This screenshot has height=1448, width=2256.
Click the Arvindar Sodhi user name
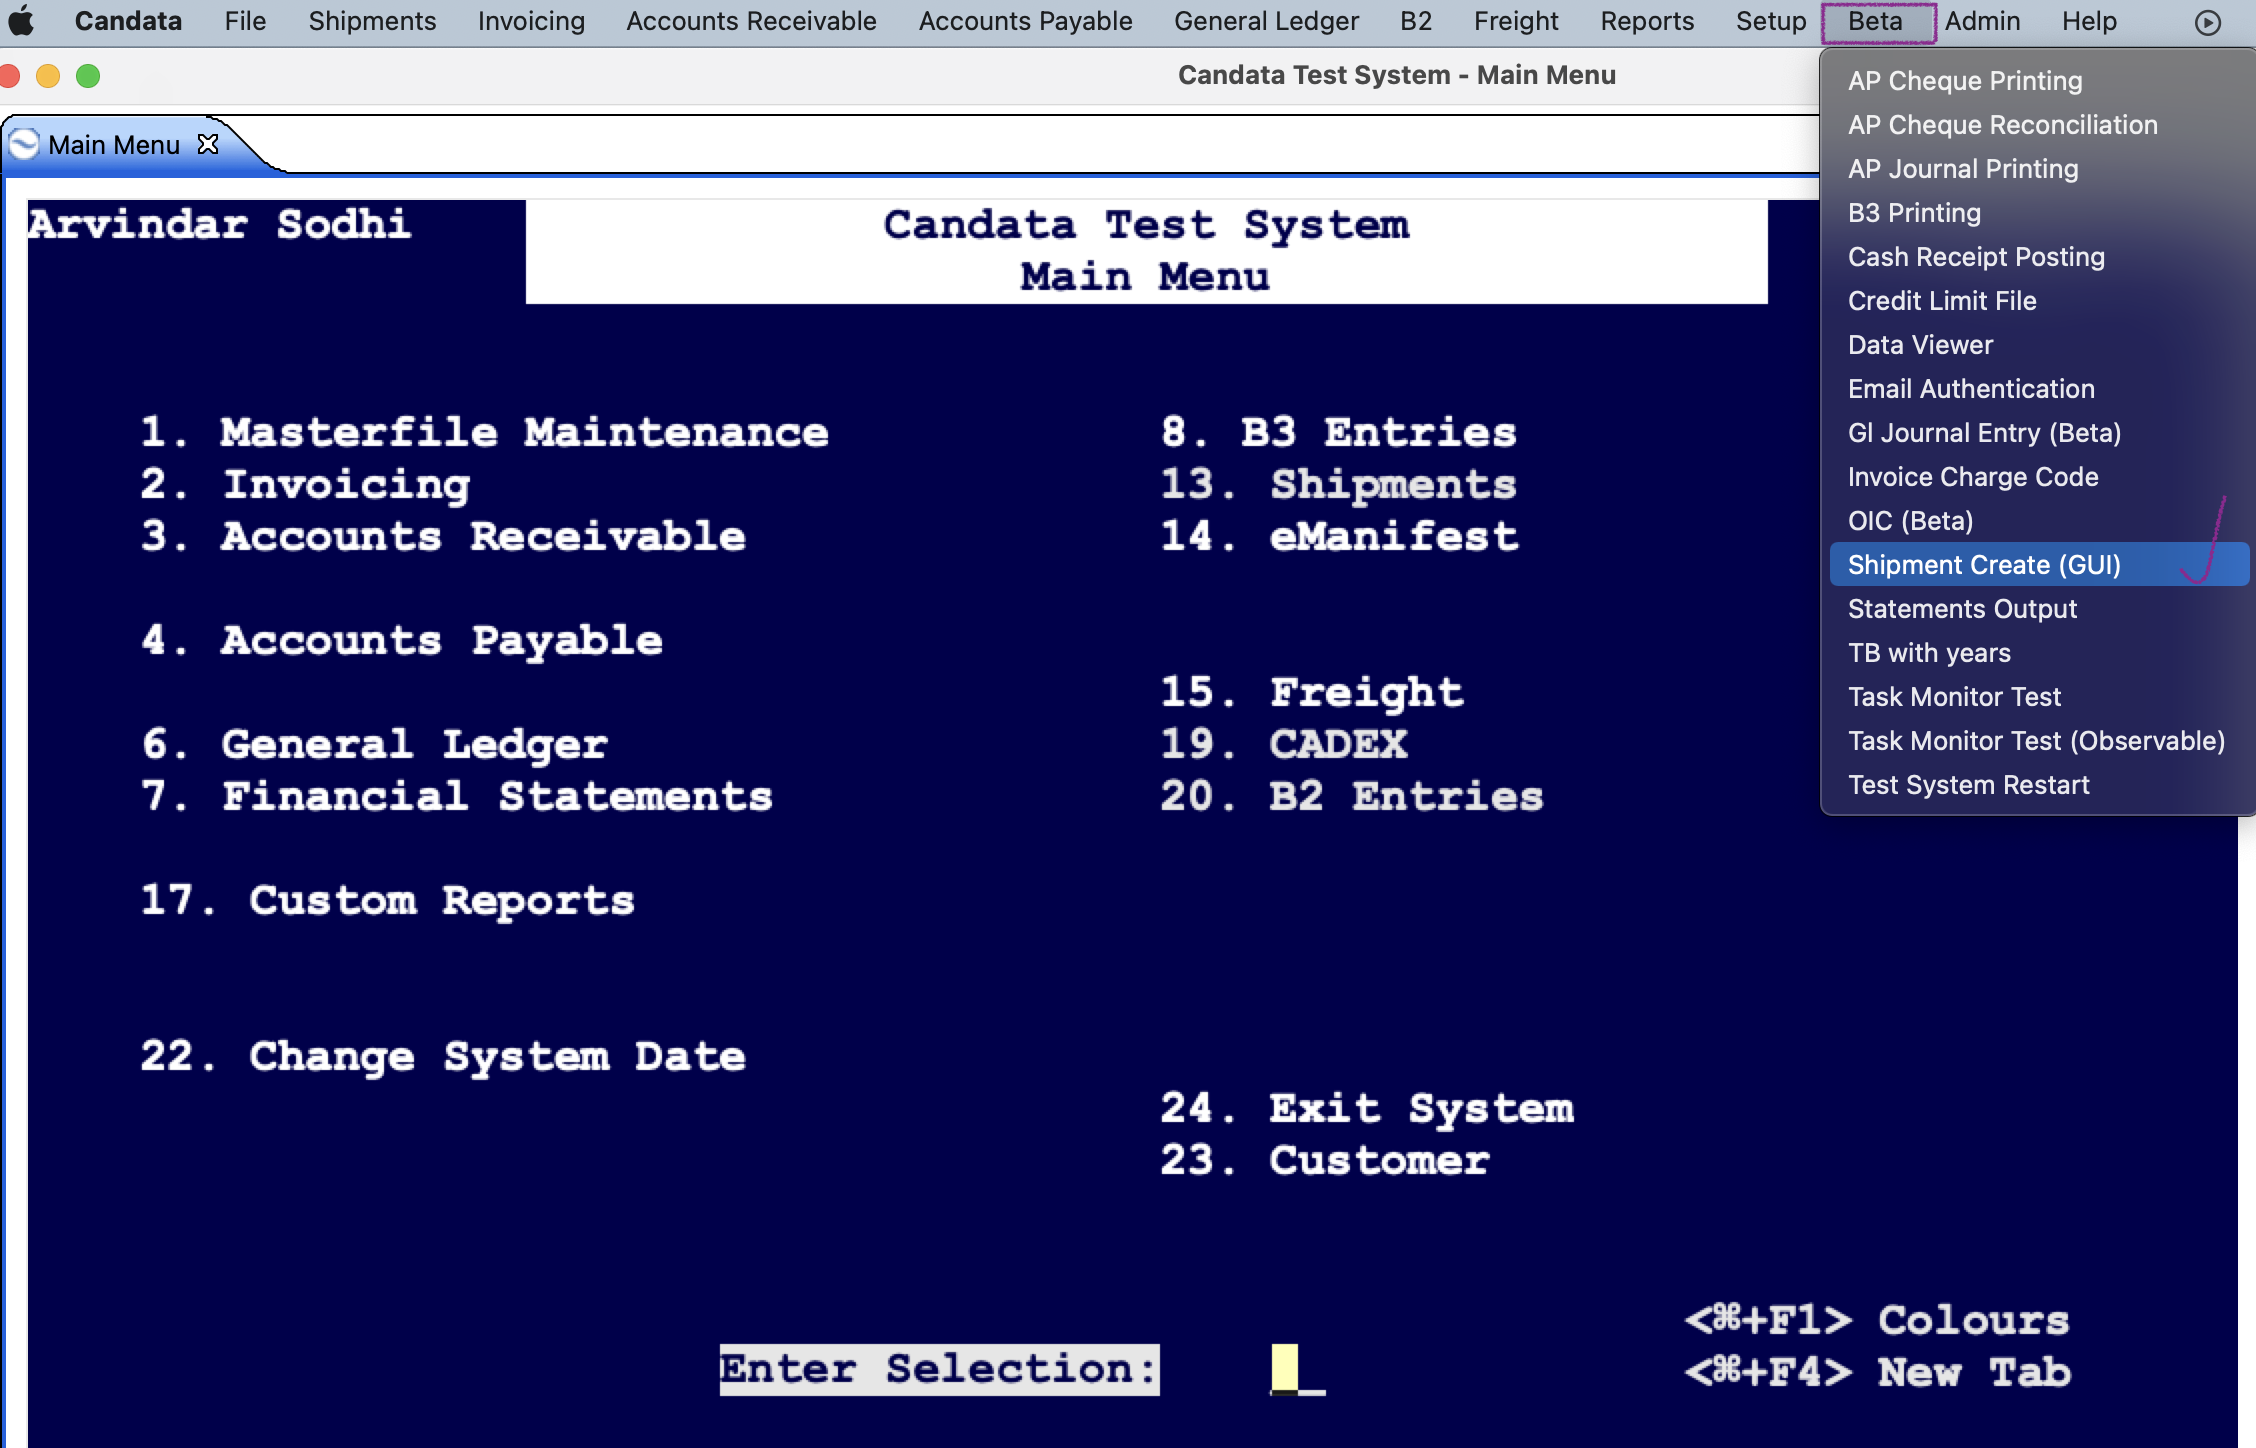click(219, 224)
